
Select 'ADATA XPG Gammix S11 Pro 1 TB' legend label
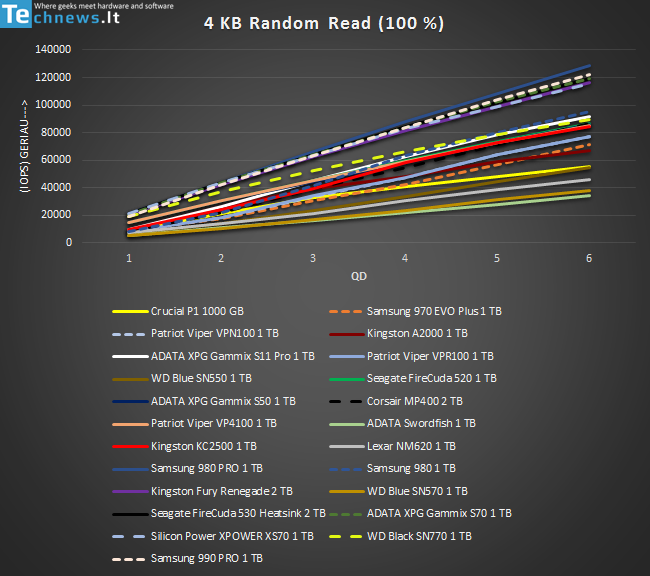pyautogui.click(x=233, y=356)
